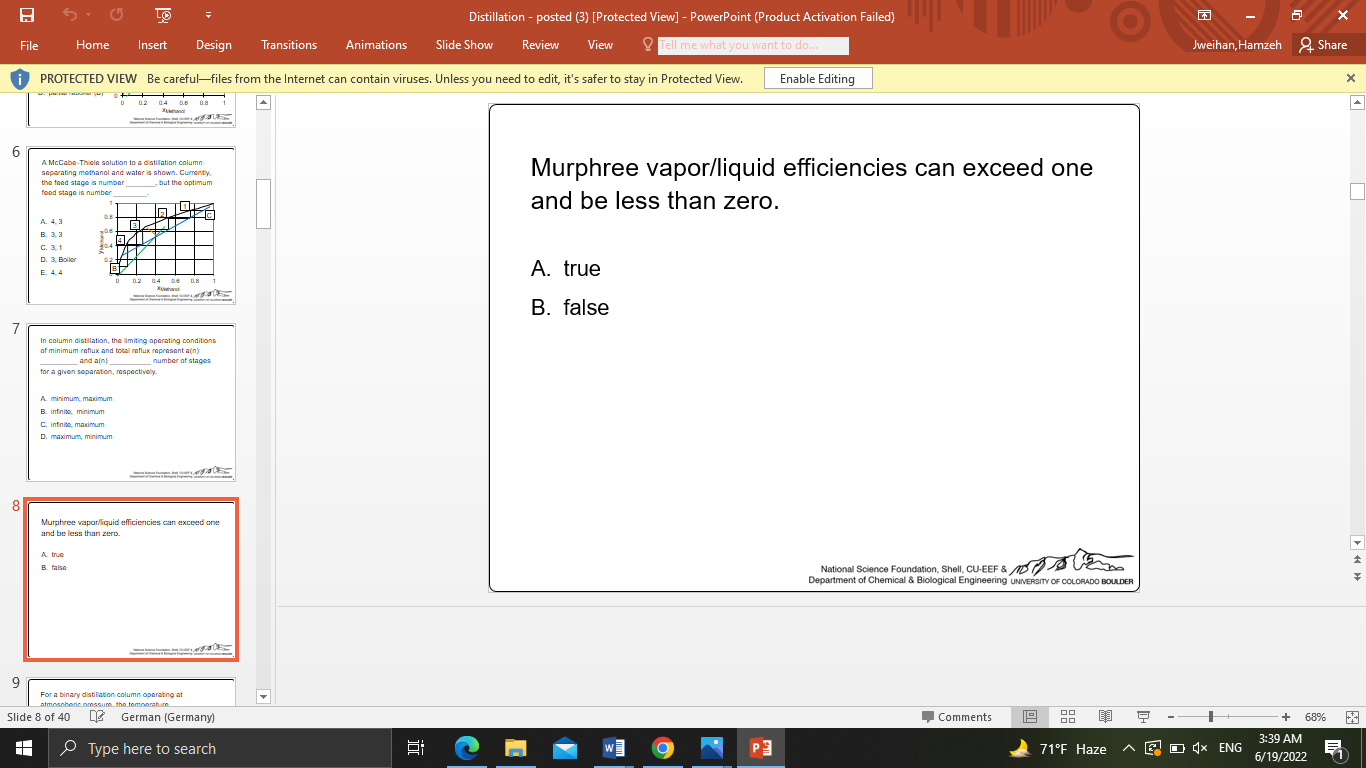This screenshot has height=768, width=1366.
Task: Click the zoom out minus button
Action: pos(1169,717)
